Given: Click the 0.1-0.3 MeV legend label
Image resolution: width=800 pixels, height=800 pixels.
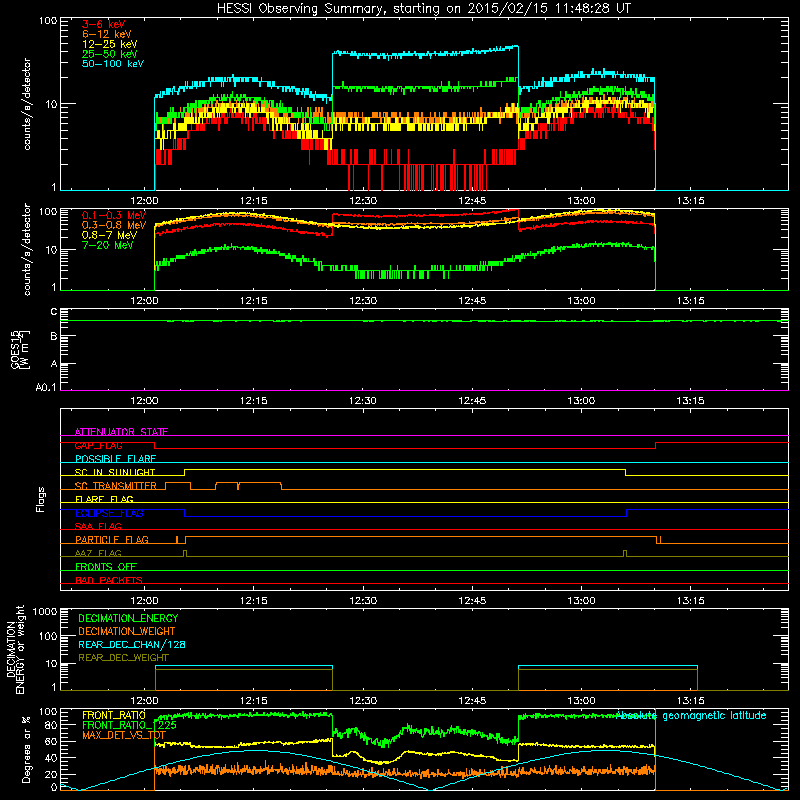Looking at the screenshot, I should point(114,215).
